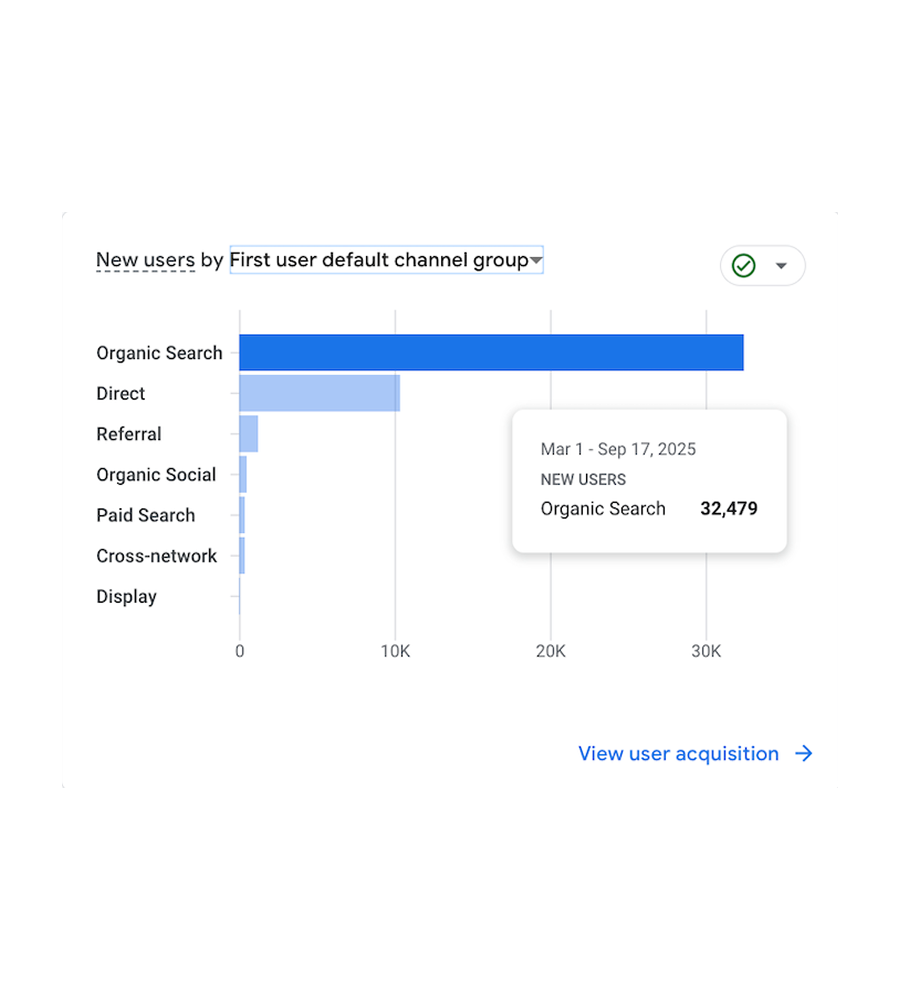The width and height of the screenshot is (900, 1000).
Task: Click the 32,479 value in tooltip
Action: click(729, 508)
